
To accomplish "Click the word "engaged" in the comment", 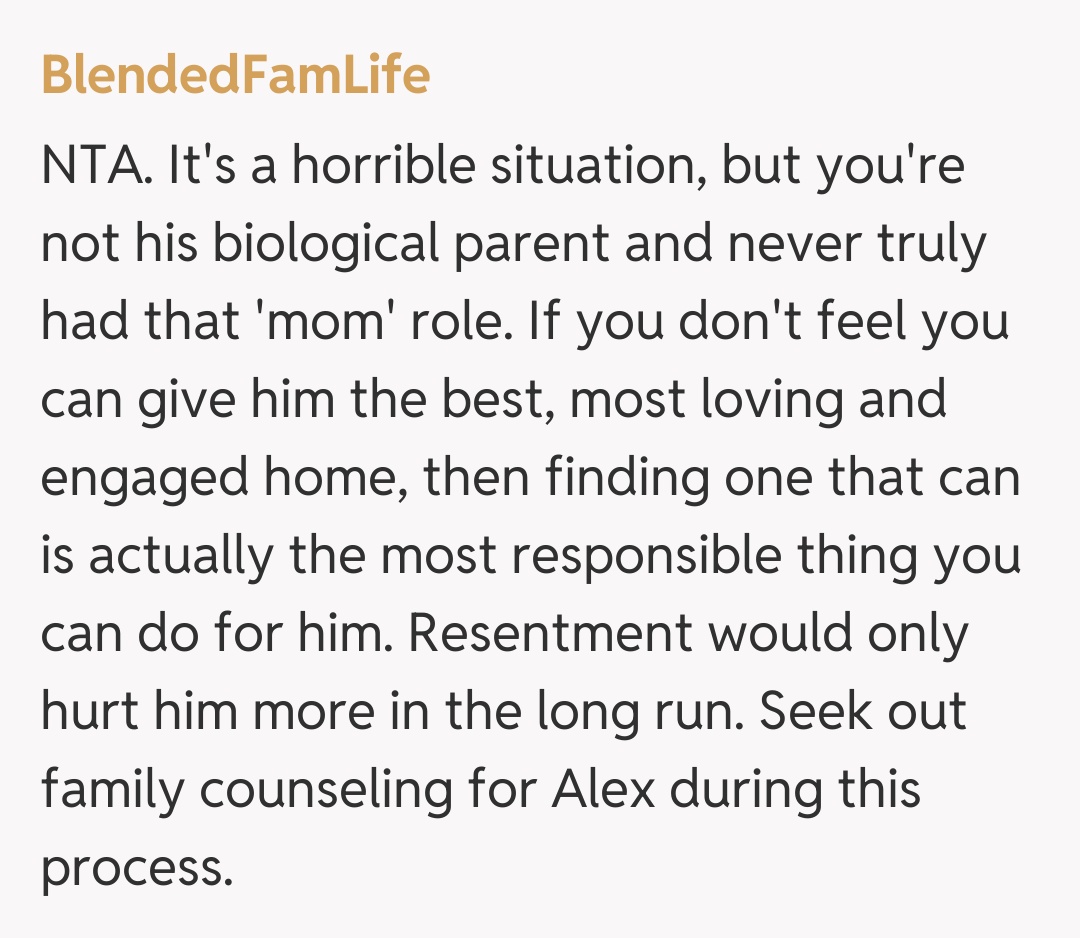I will pos(143,480).
